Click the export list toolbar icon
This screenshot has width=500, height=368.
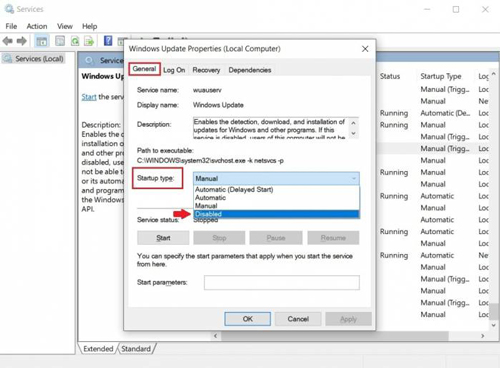point(89,41)
